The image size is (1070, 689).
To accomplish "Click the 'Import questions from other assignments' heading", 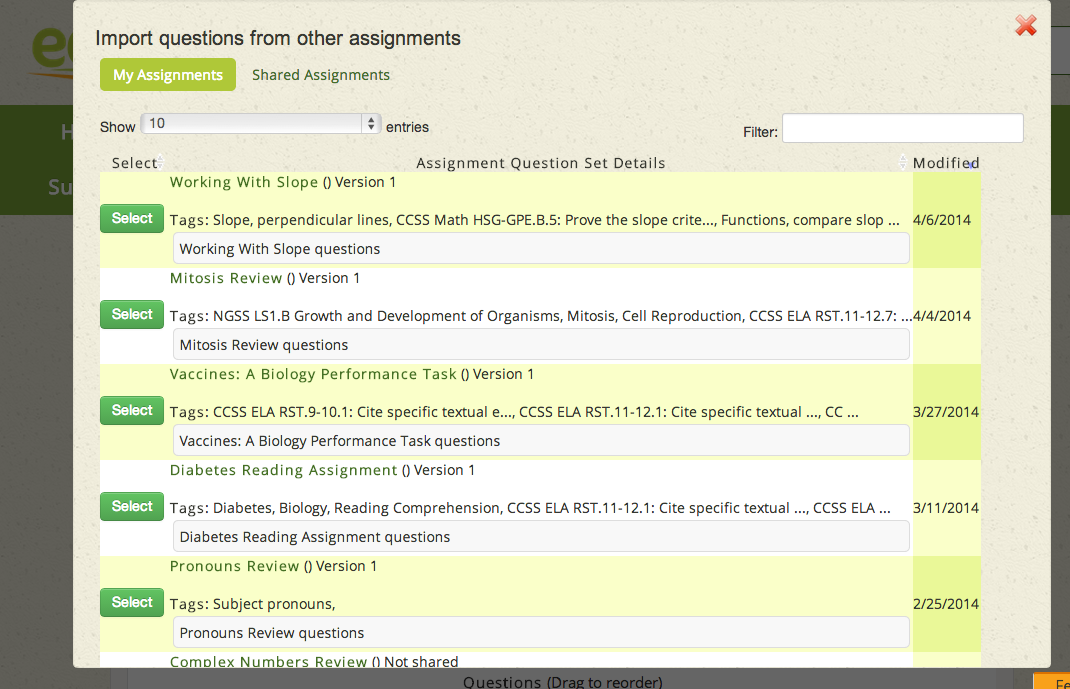I will (x=278, y=38).
